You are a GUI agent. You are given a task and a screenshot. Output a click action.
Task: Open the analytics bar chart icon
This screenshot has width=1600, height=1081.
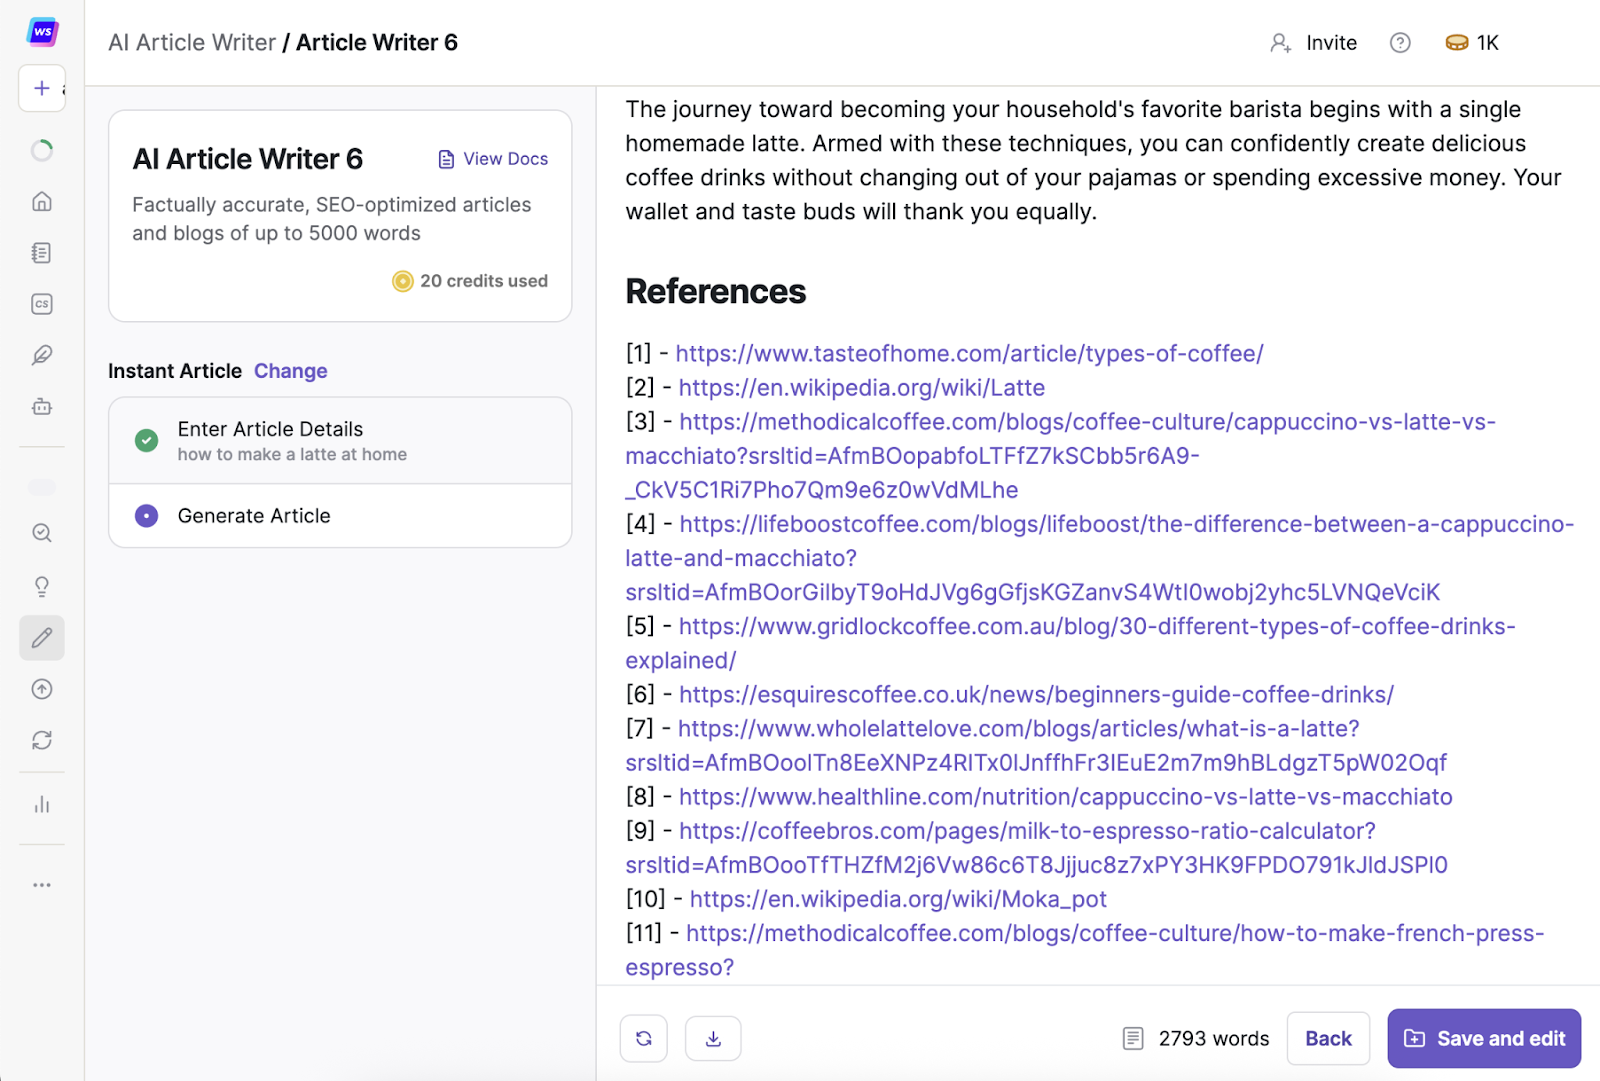[42, 805]
